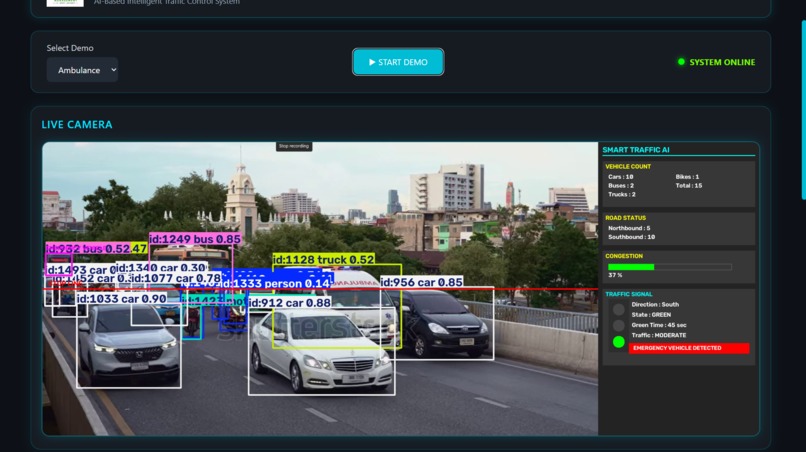Click the middle unlit traffic signal light
This screenshot has width=806, height=452.
(x=618, y=326)
